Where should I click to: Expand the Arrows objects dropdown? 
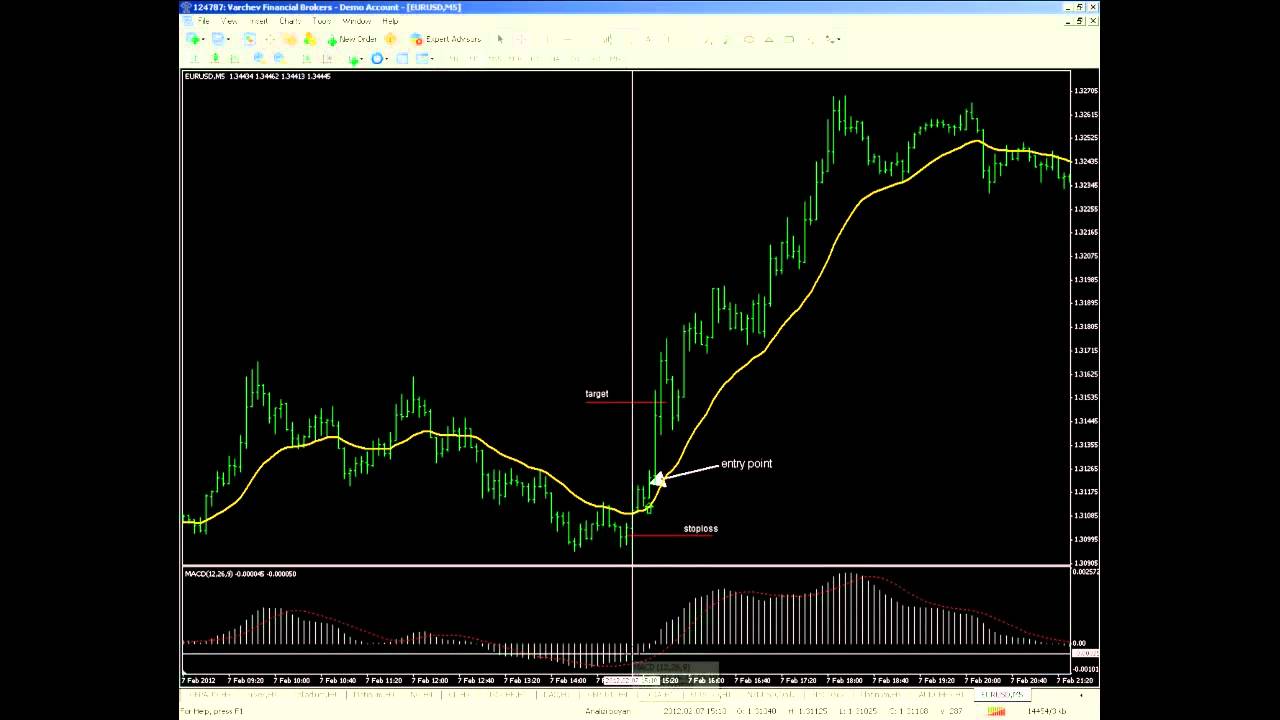840,39
